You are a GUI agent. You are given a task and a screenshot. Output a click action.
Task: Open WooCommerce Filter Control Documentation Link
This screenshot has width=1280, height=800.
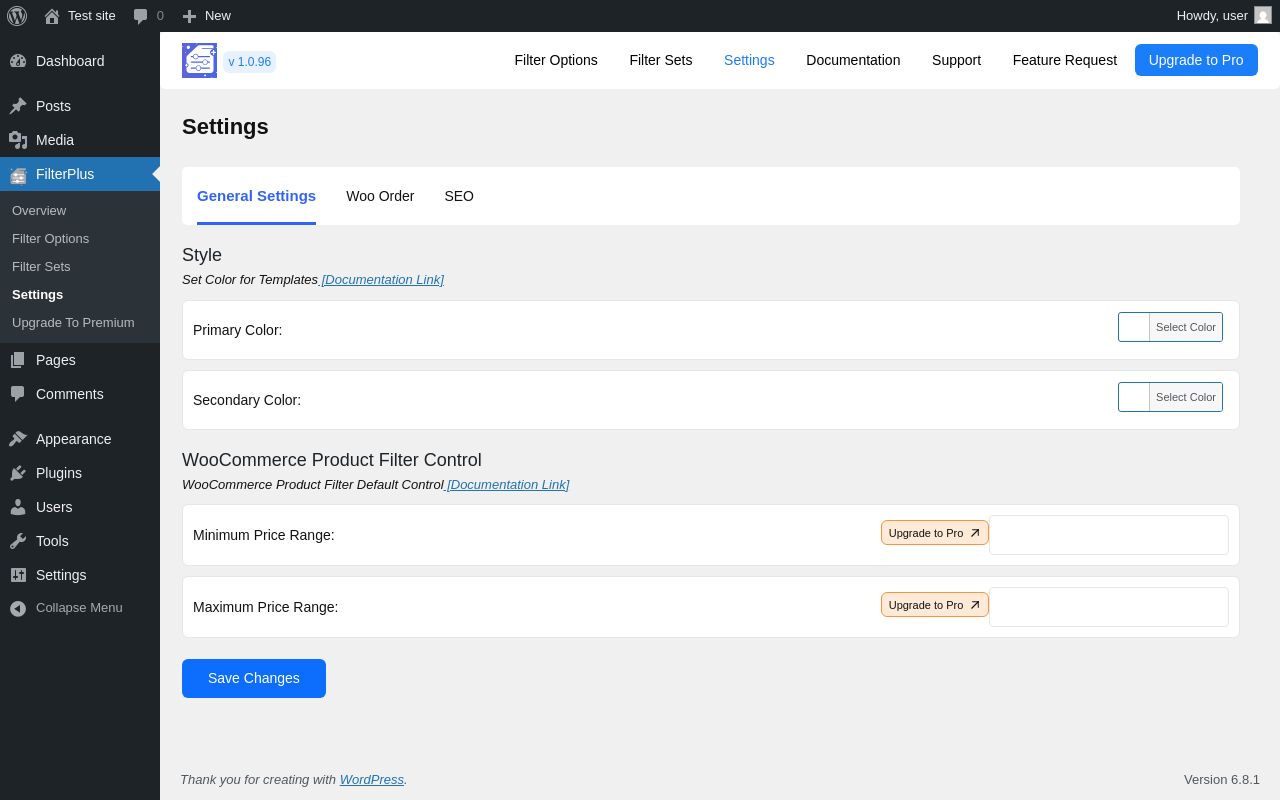pyautogui.click(x=508, y=485)
